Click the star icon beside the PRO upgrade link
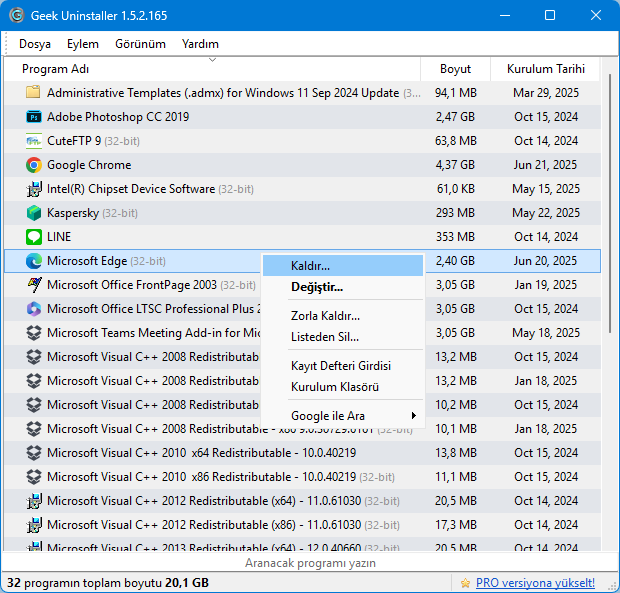 point(465,583)
